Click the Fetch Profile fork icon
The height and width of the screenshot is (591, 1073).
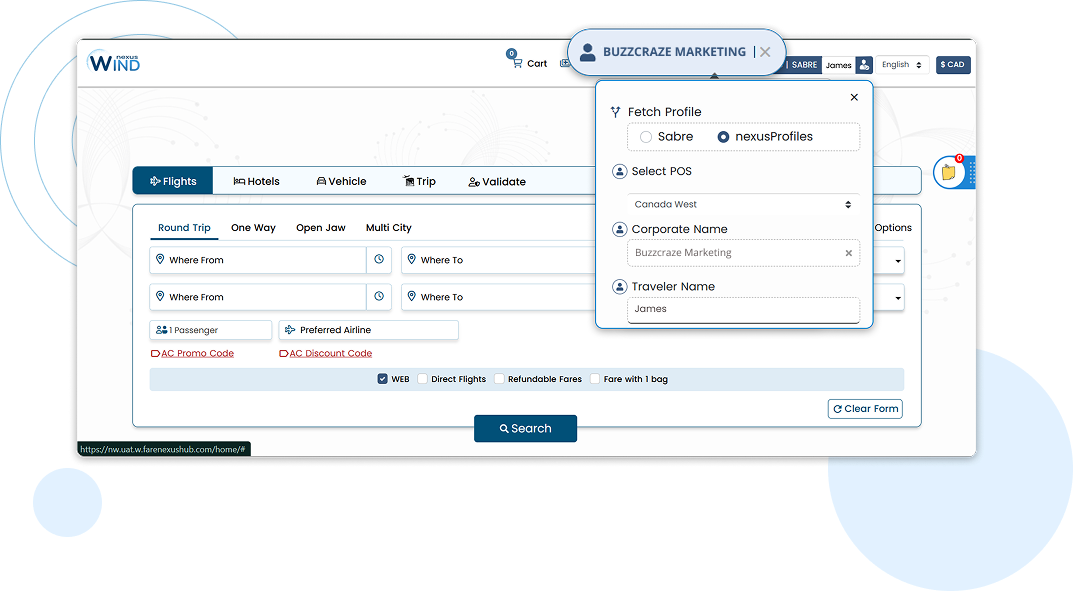point(615,112)
